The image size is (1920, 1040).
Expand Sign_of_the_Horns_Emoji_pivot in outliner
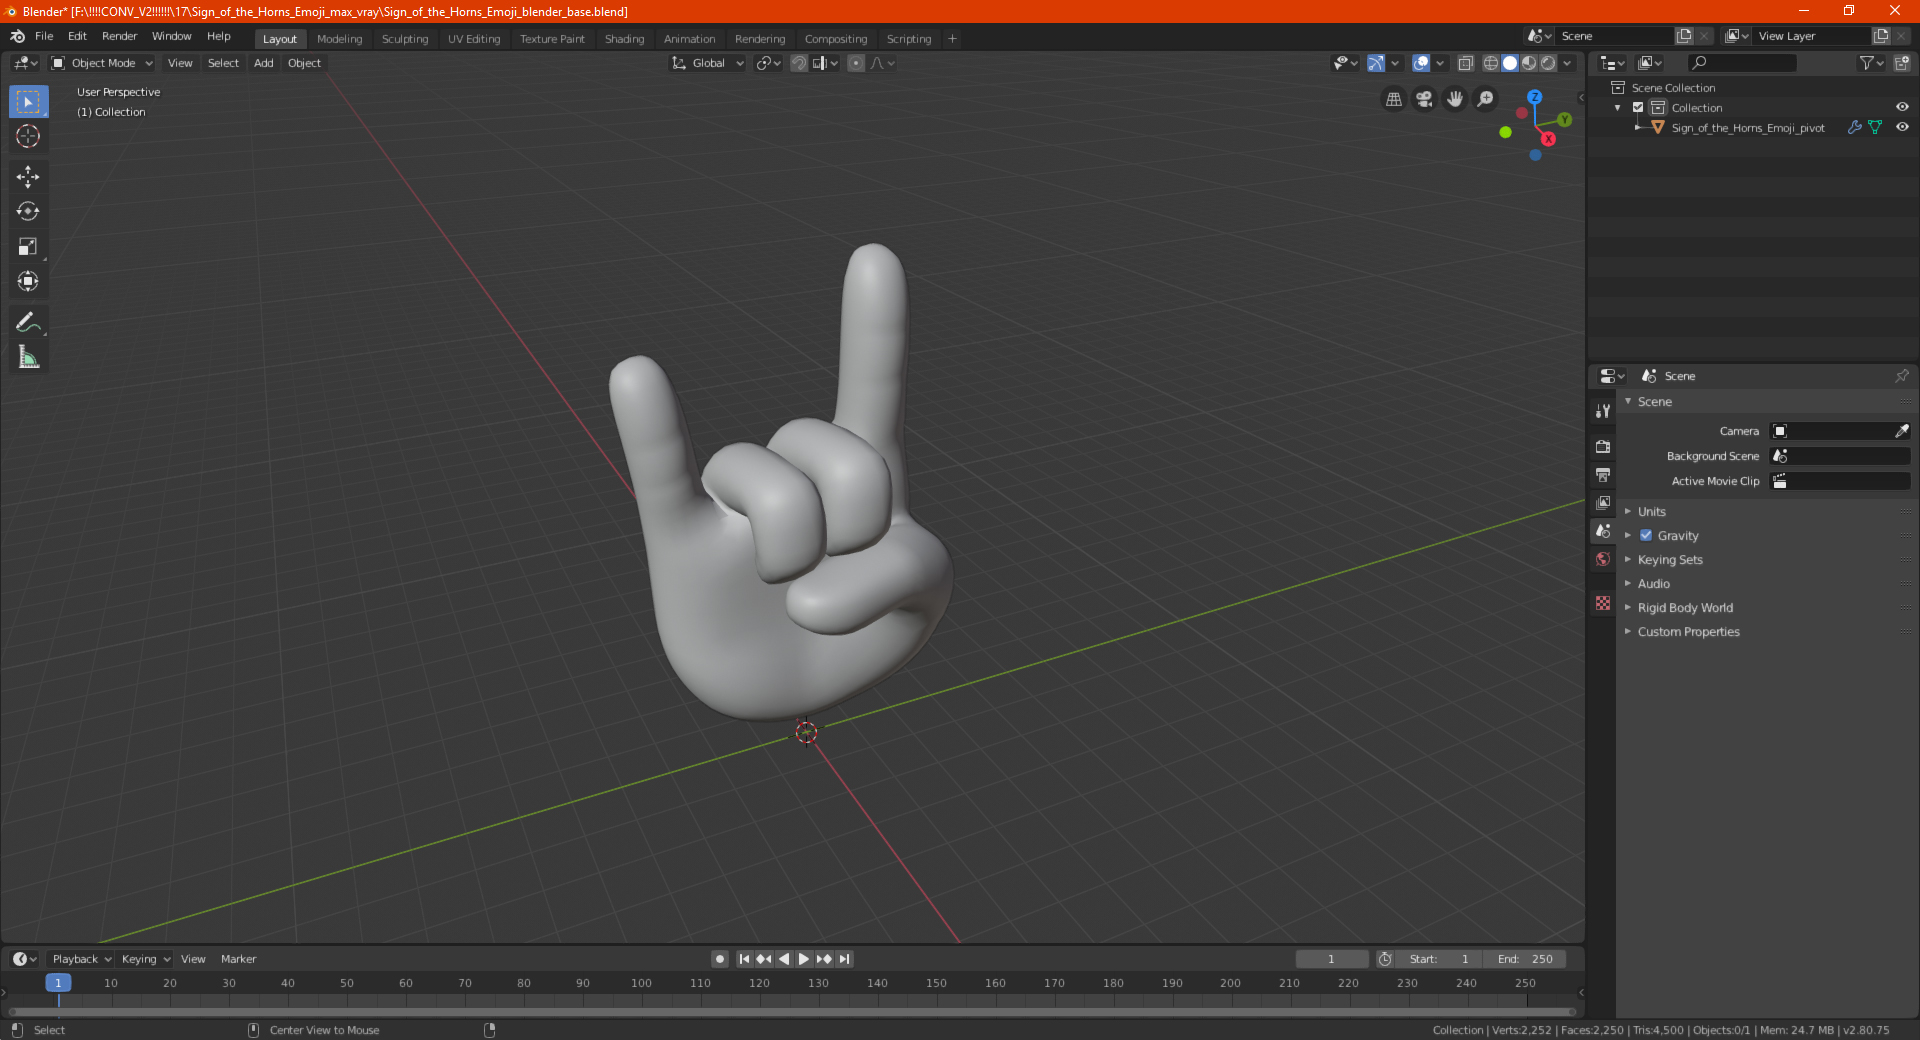(x=1638, y=127)
